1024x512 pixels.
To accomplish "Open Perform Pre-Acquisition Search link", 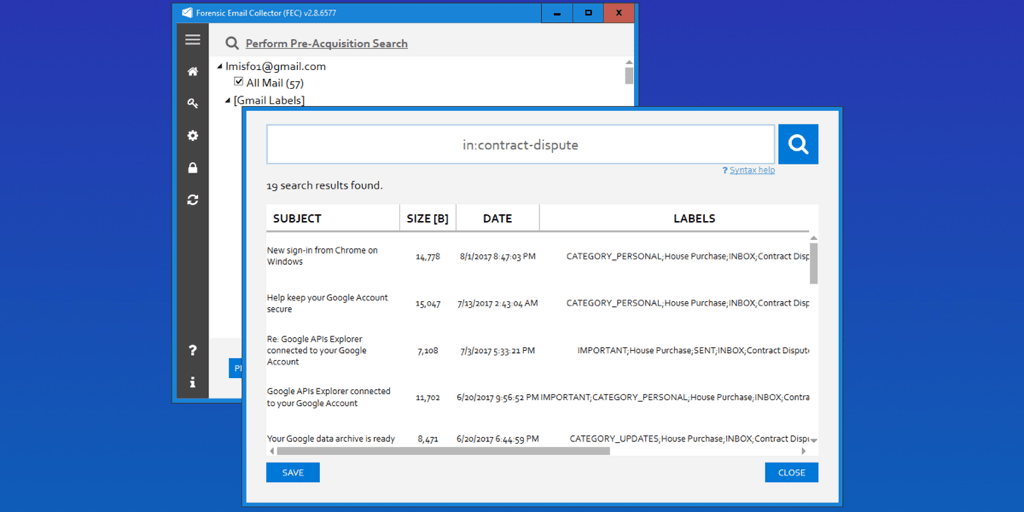I will point(327,44).
